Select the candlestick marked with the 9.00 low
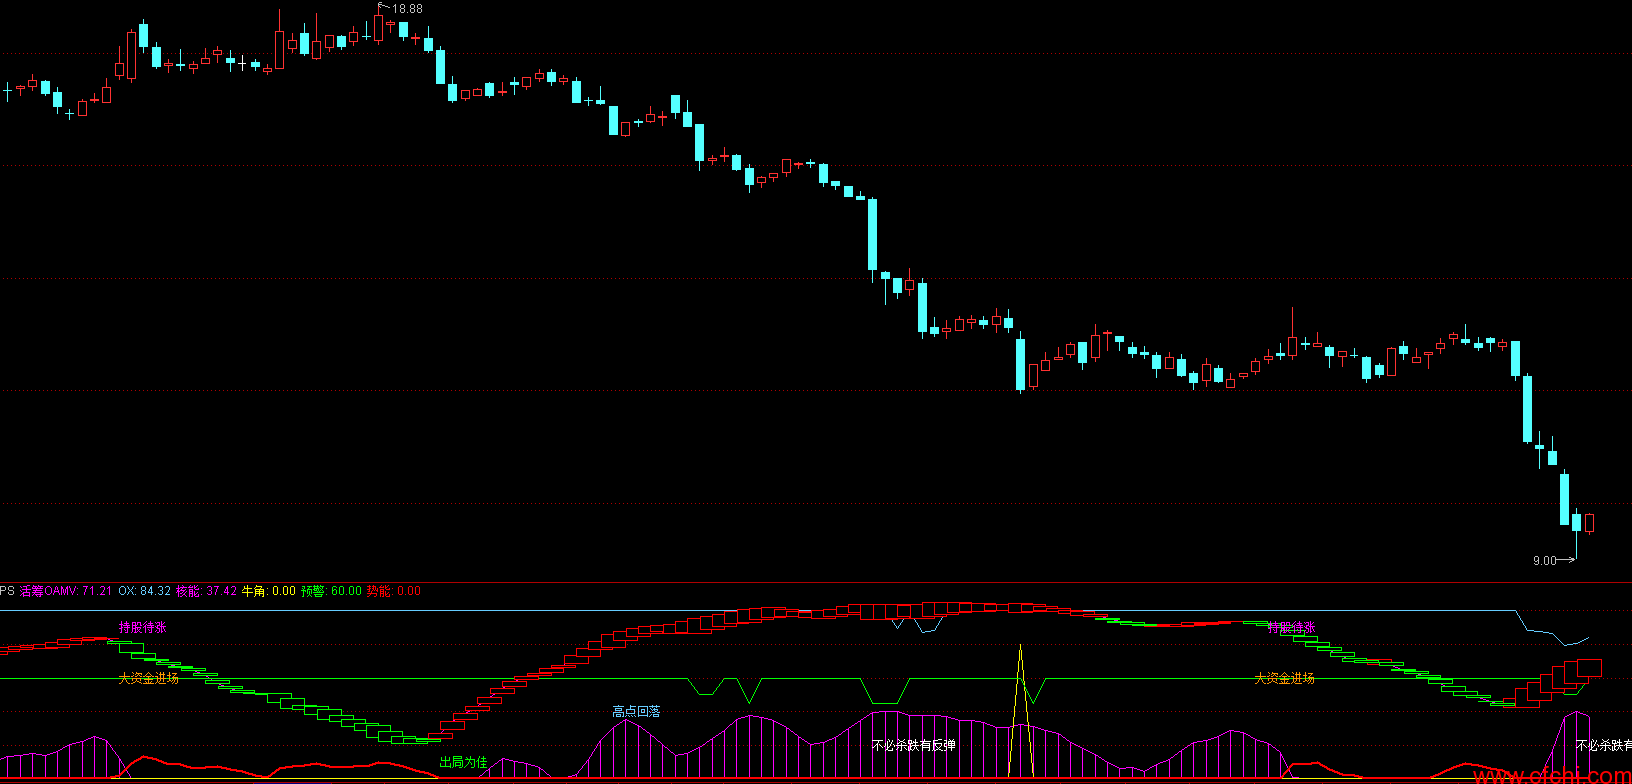The height and width of the screenshot is (784, 1632). pos(1577,534)
